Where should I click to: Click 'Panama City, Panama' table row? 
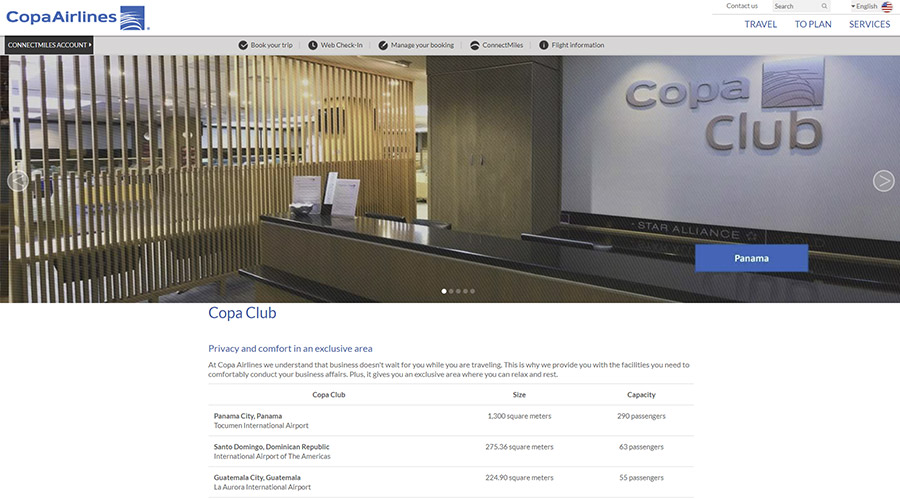(451, 421)
